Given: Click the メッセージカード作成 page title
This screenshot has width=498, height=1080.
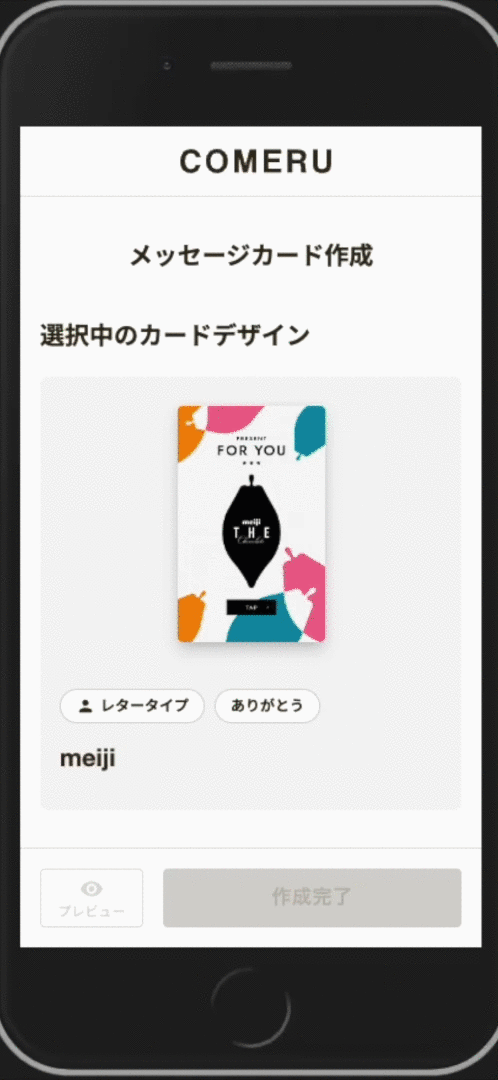Looking at the screenshot, I should point(251,256).
